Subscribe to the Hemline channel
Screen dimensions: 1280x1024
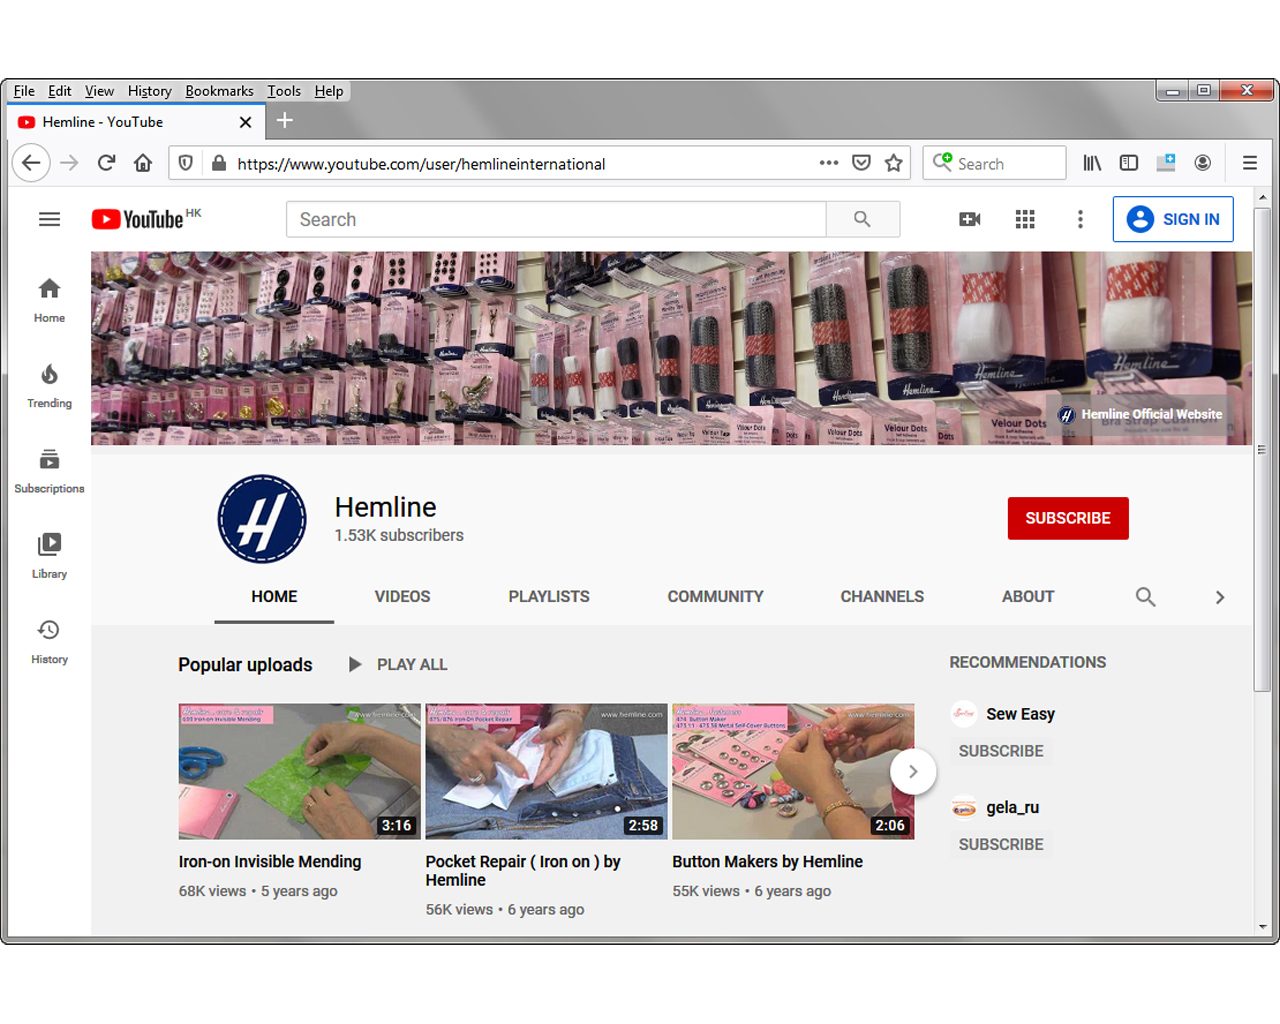click(1068, 518)
